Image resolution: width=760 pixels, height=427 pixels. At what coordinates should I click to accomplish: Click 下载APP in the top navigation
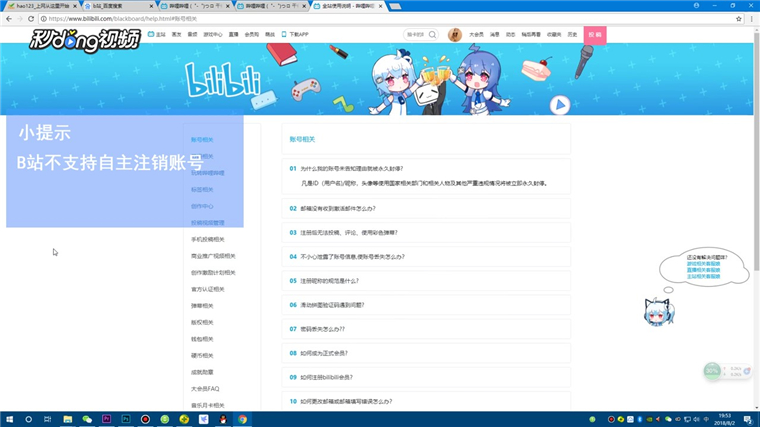[299, 34]
